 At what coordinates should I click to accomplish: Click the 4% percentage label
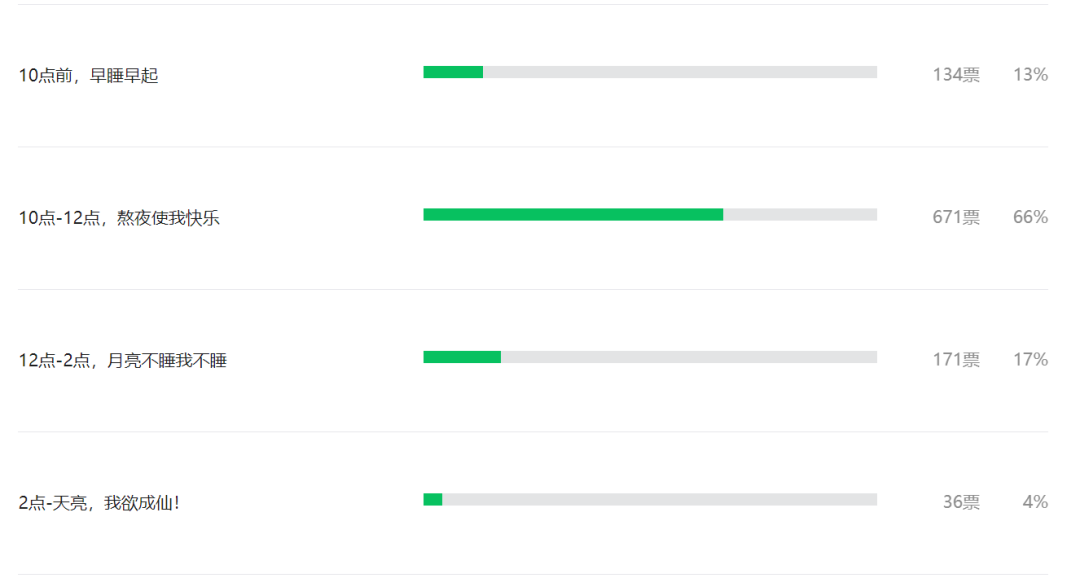1035,502
